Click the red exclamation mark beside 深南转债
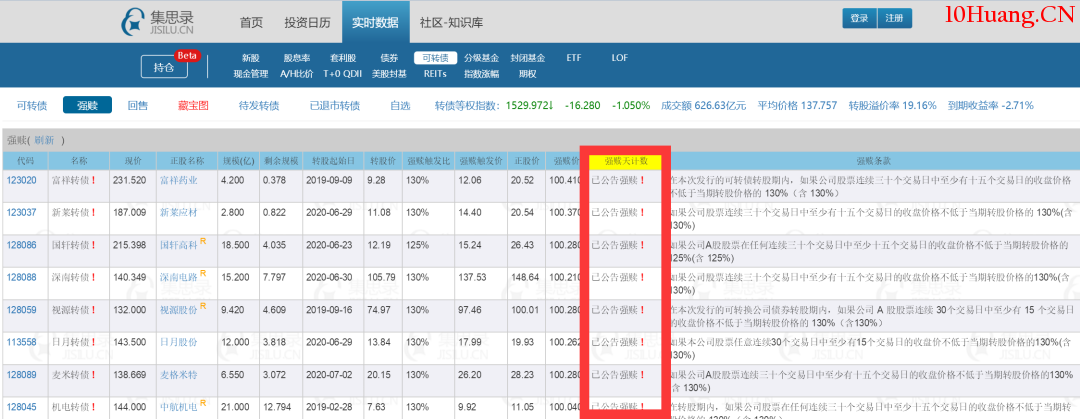Image resolution: width=1080 pixels, height=419 pixels. click(93, 278)
